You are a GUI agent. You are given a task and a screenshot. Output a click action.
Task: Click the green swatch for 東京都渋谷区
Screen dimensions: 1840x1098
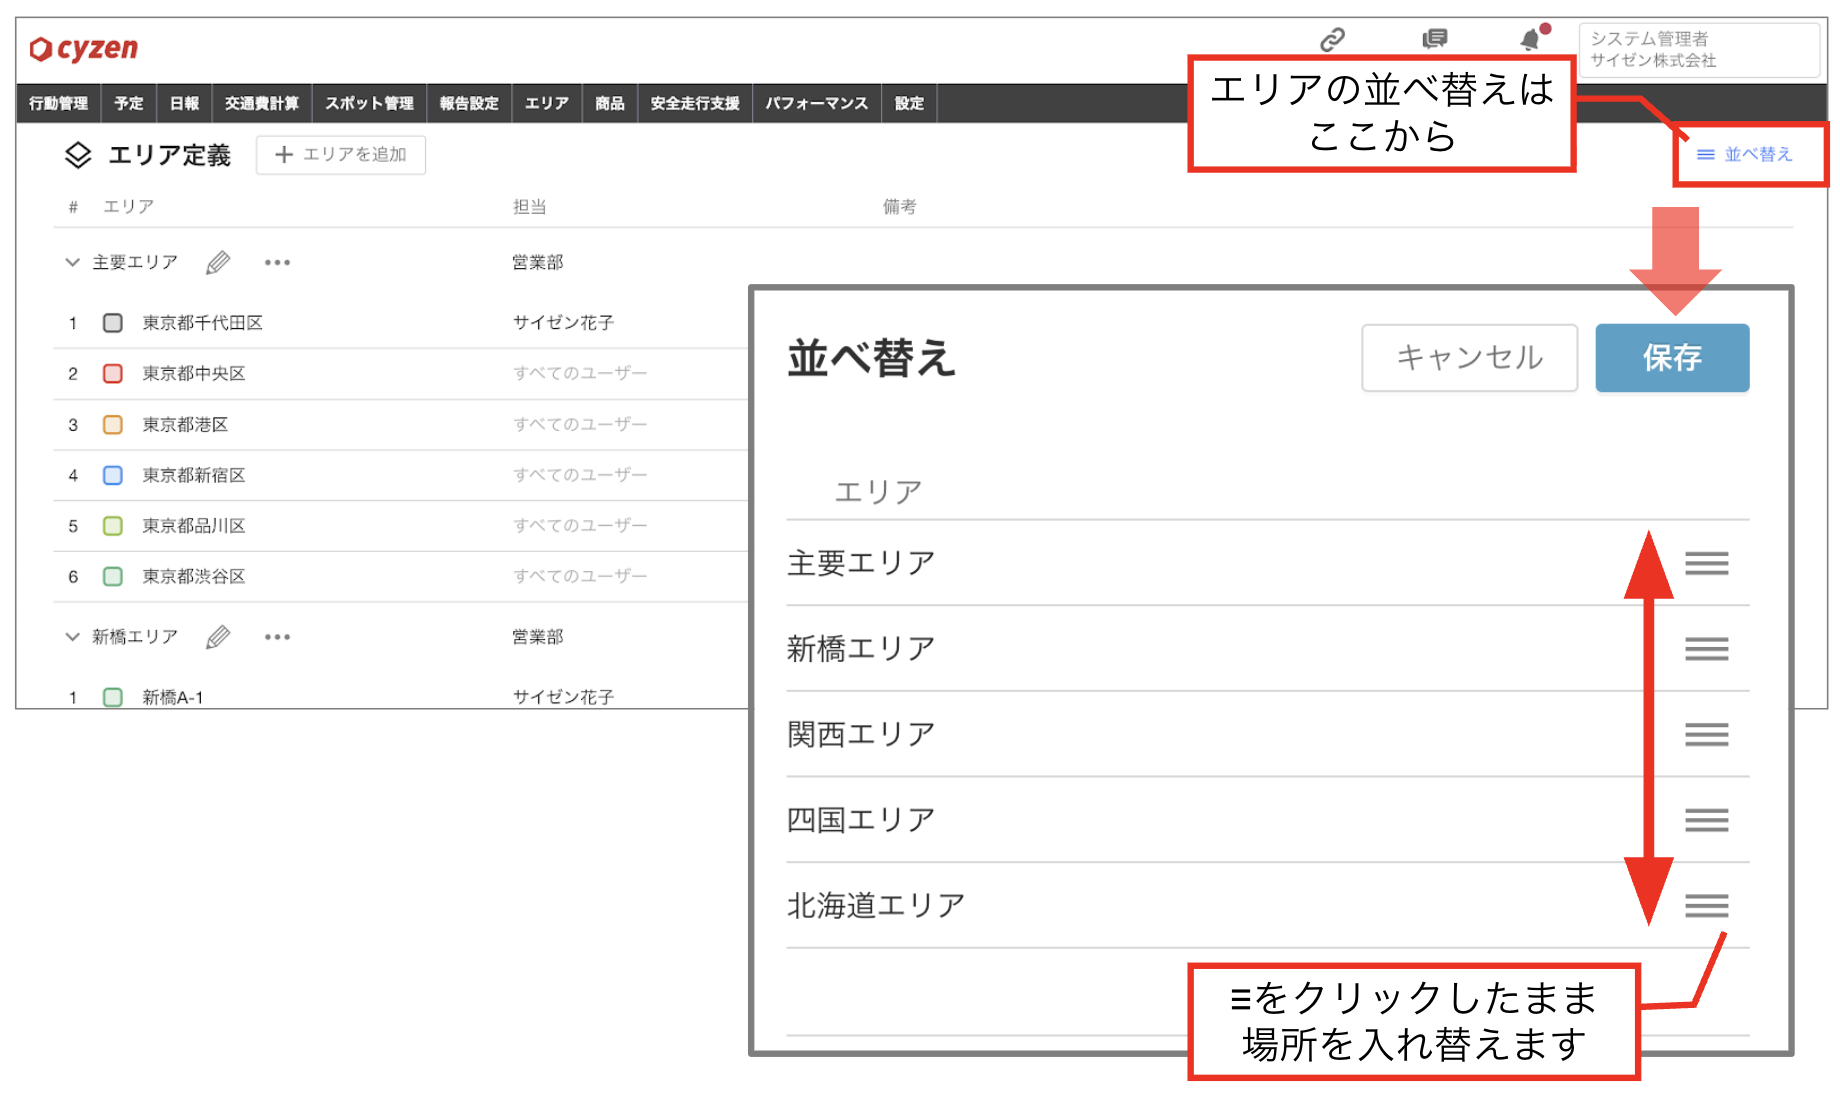(x=113, y=576)
